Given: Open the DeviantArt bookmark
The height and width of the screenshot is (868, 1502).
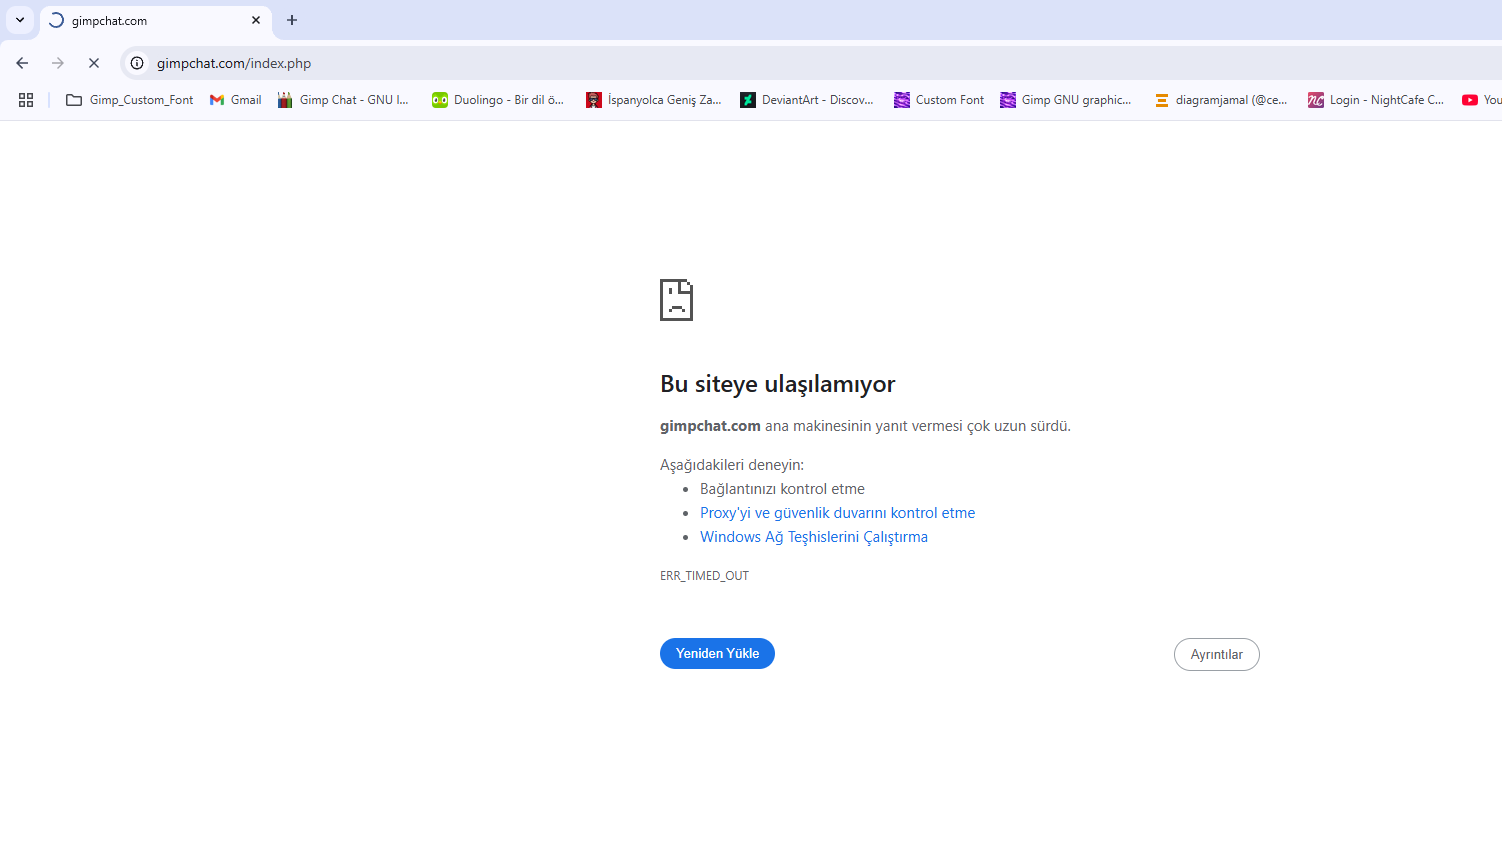Looking at the screenshot, I should click(806, 100).
